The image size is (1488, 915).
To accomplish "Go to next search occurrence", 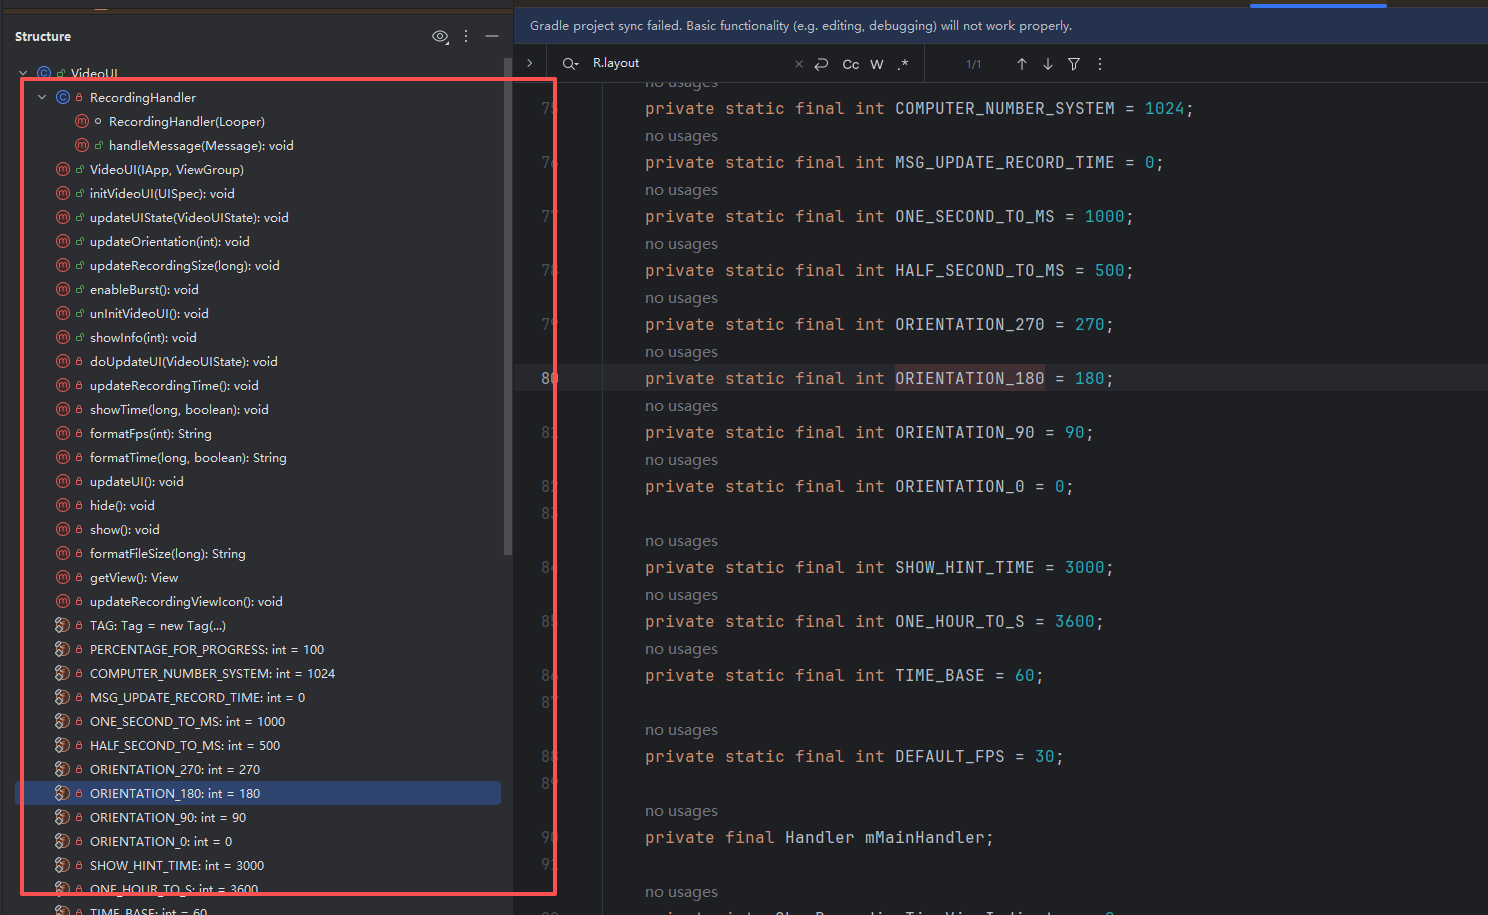I will 1048,64.
